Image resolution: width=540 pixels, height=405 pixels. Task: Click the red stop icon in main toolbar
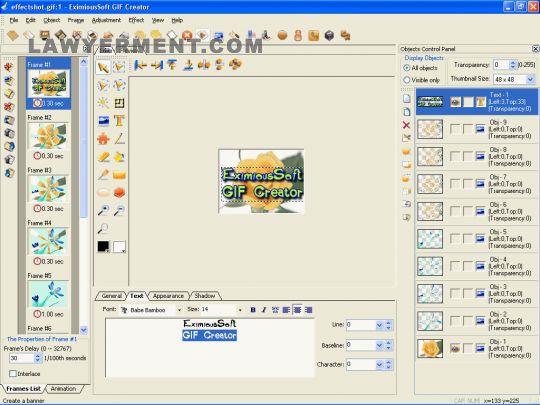pos(187,35)
